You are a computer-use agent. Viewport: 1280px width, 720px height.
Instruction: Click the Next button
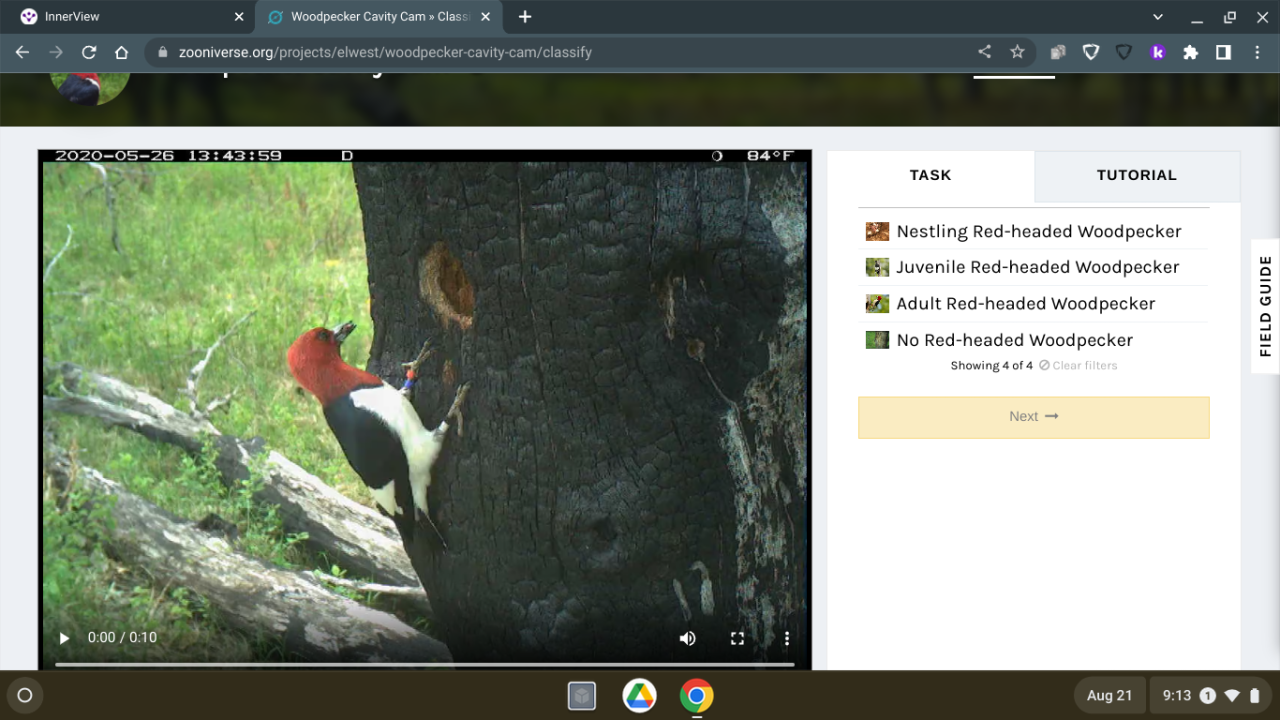pos(1034,417)
